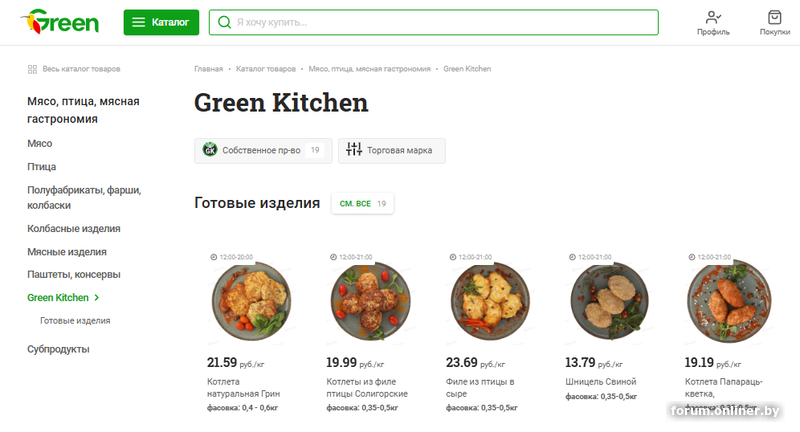Click 'фасовка: 0,35-0,5кг' under Шницель Свиной
Screen dimensions: 800x432
click(601, 396)
